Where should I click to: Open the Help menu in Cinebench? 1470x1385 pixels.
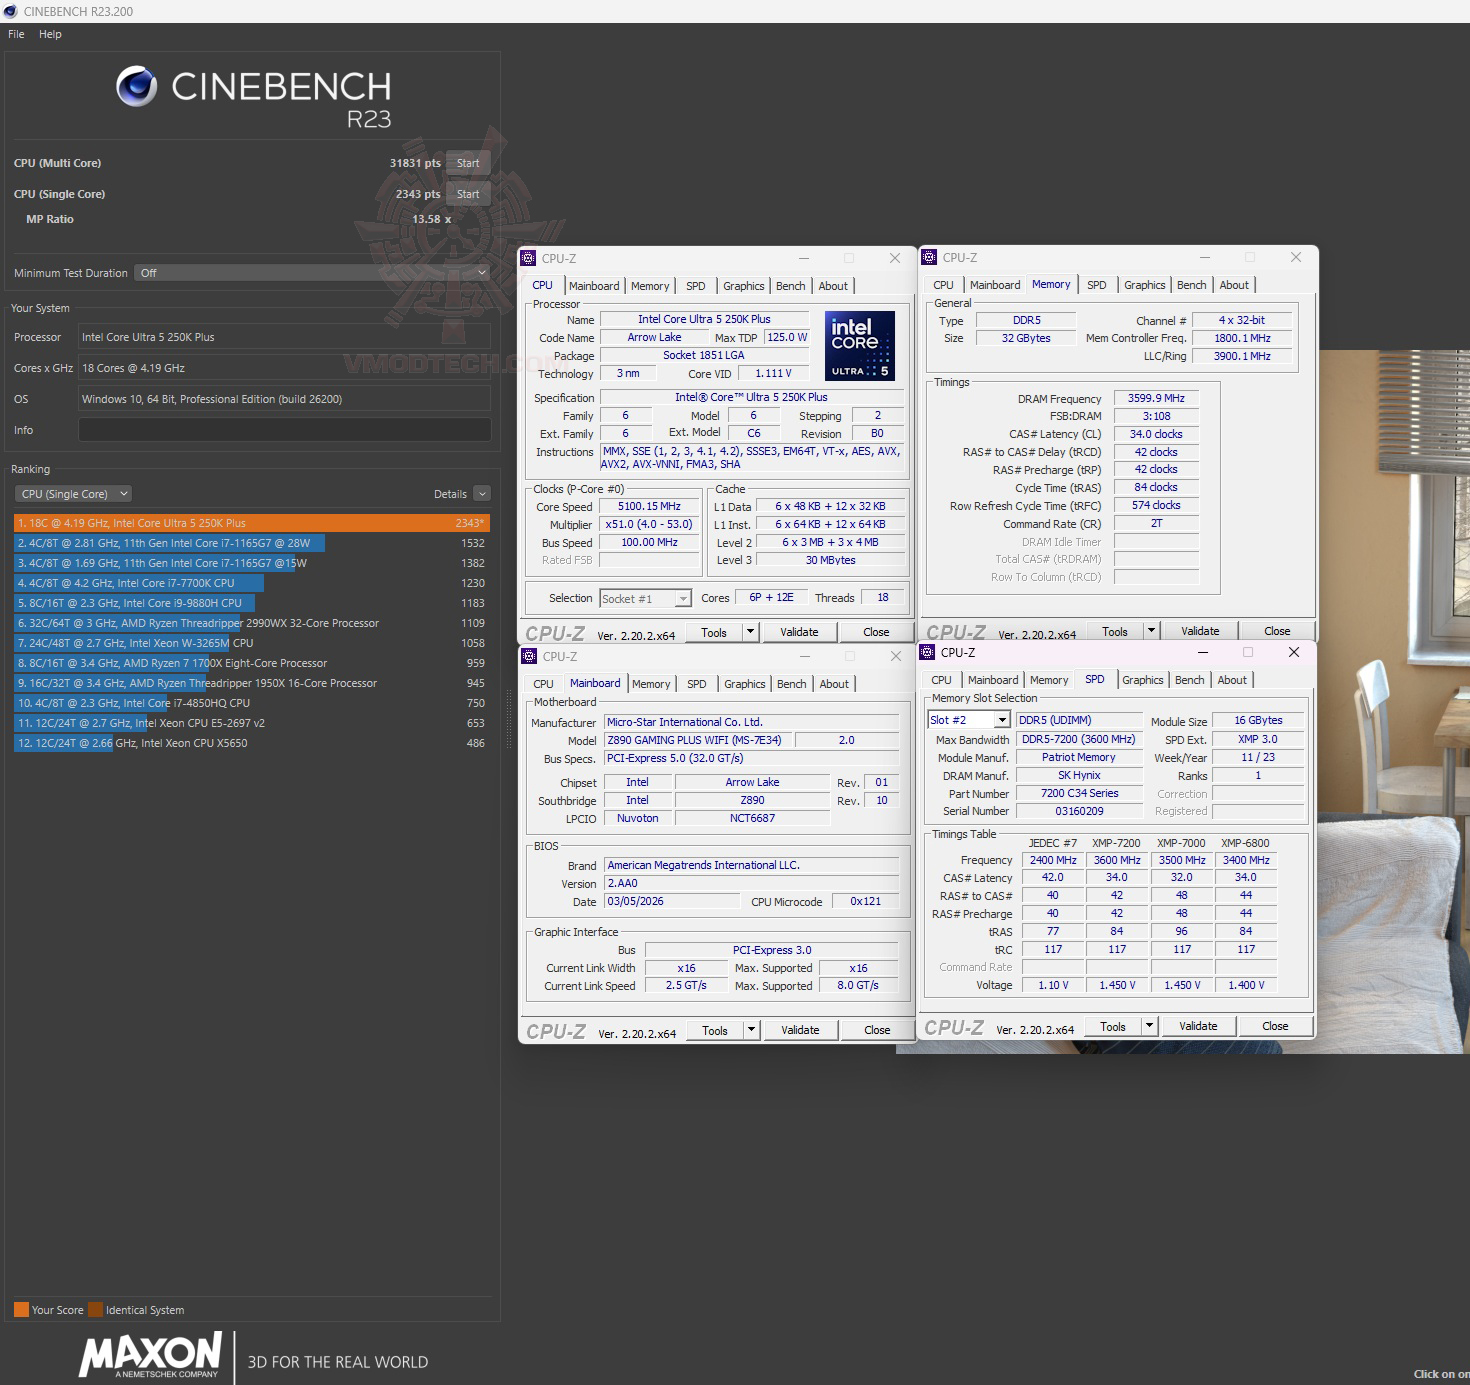pyautogui.click(x=50, y=34)
